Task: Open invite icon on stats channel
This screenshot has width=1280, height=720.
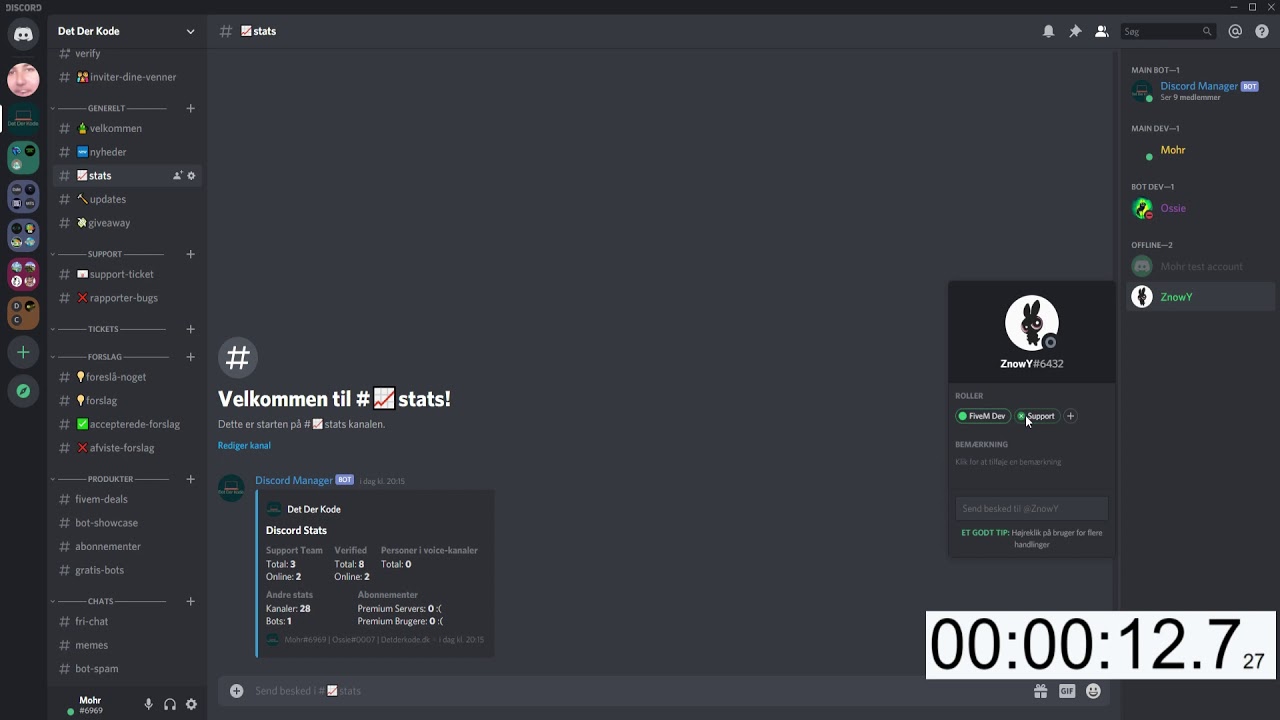Action: point(177,176)
